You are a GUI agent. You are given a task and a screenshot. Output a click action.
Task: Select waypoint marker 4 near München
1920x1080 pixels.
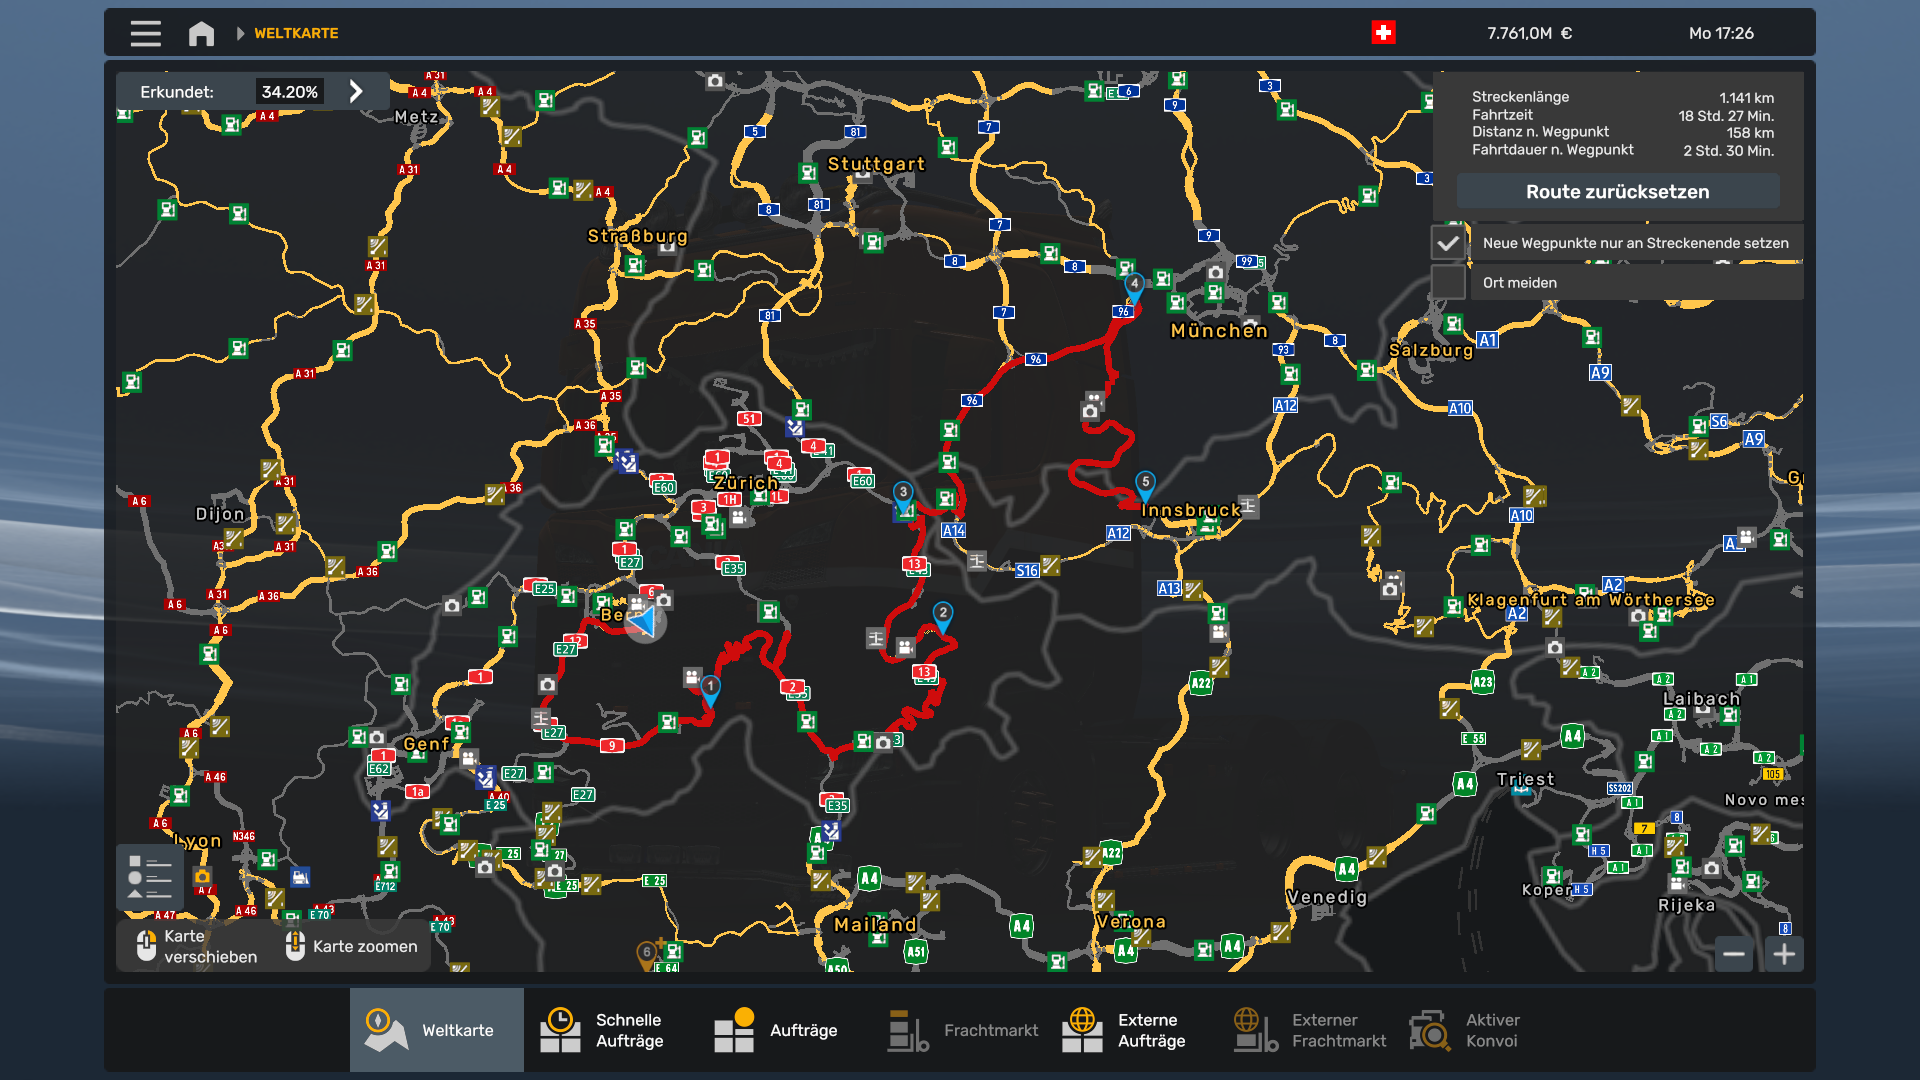(1134, 287)
